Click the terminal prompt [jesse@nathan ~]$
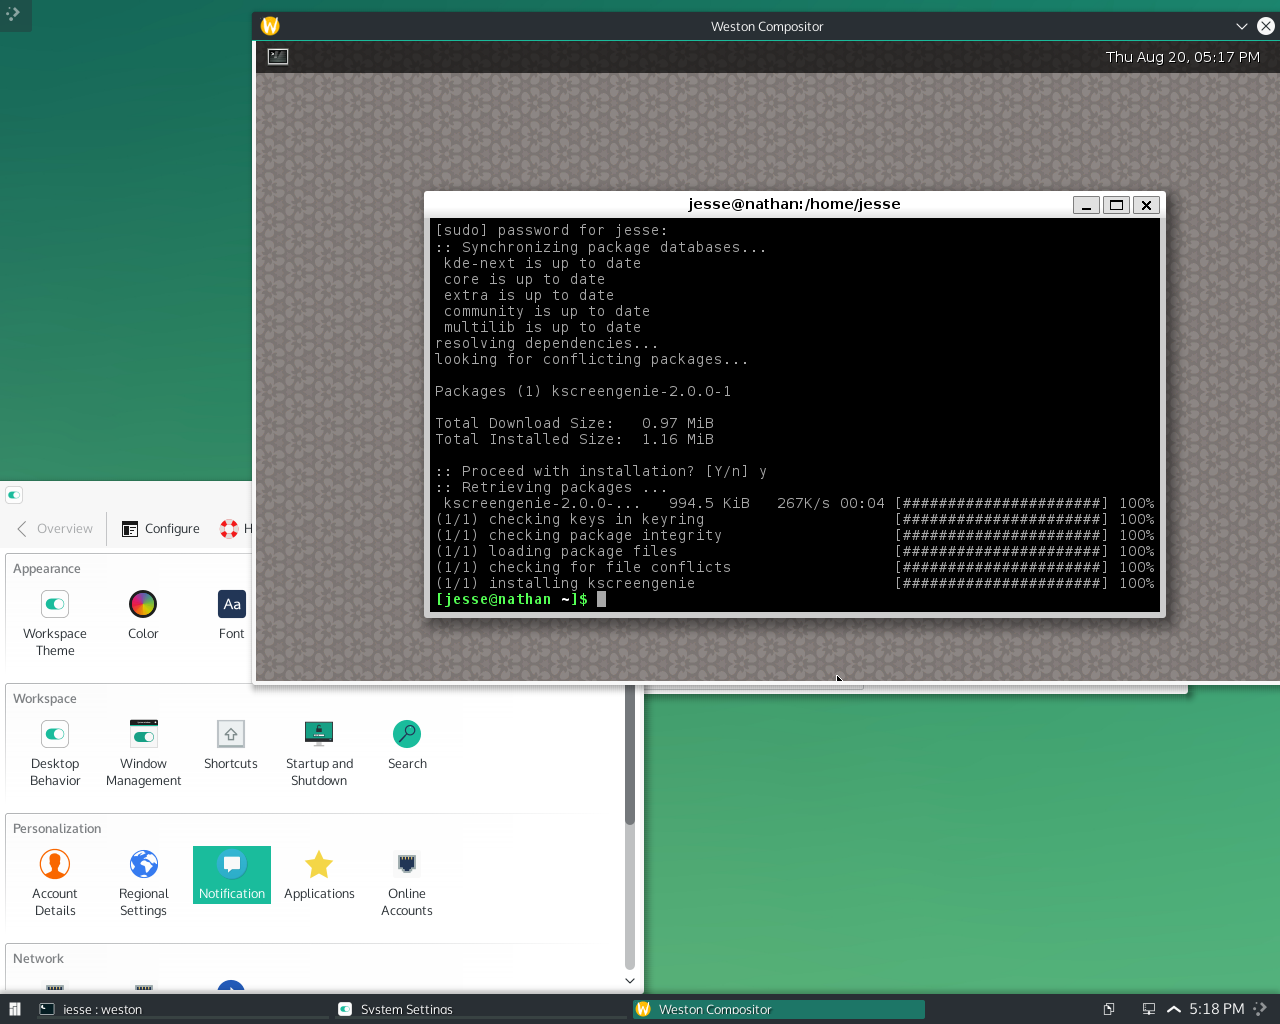 [x=511, y=599]
